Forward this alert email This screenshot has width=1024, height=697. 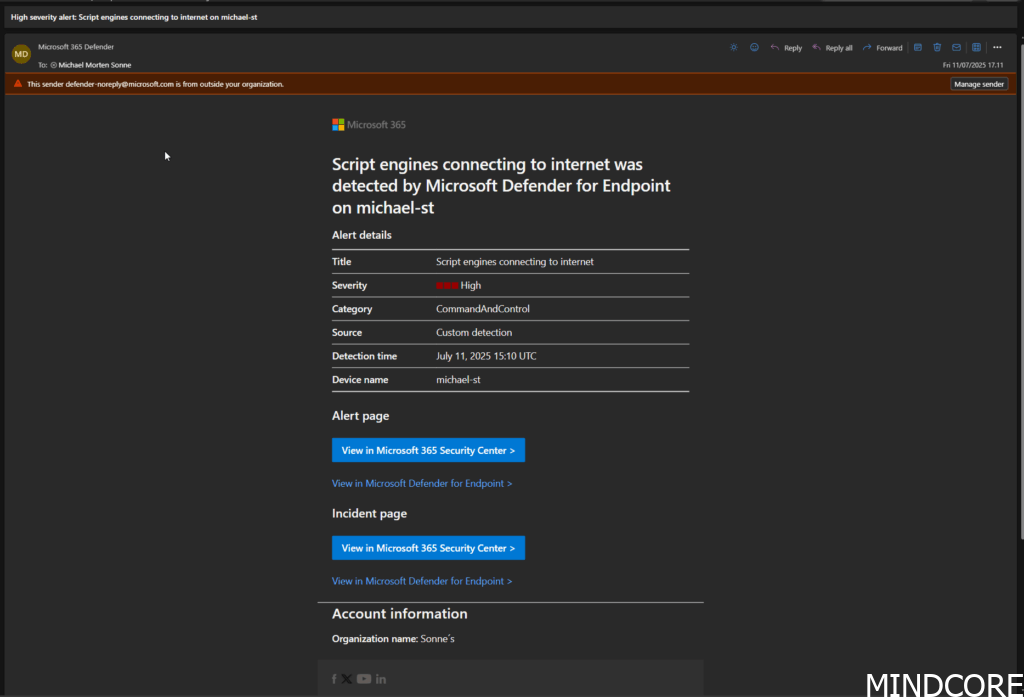pos(882,48)
